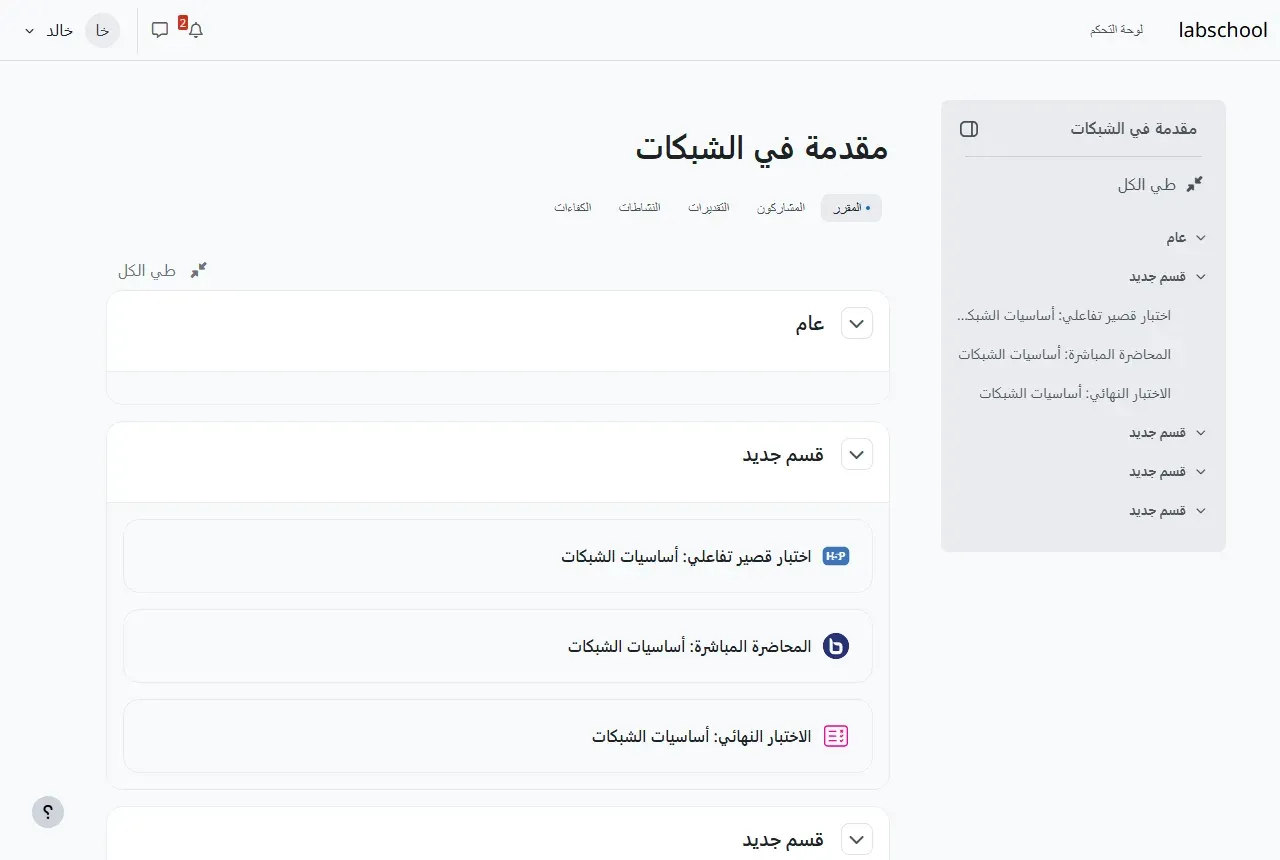Click the user name خالد
The width and height of the screenshot is (1280, 860).
(x=60, y=31)
